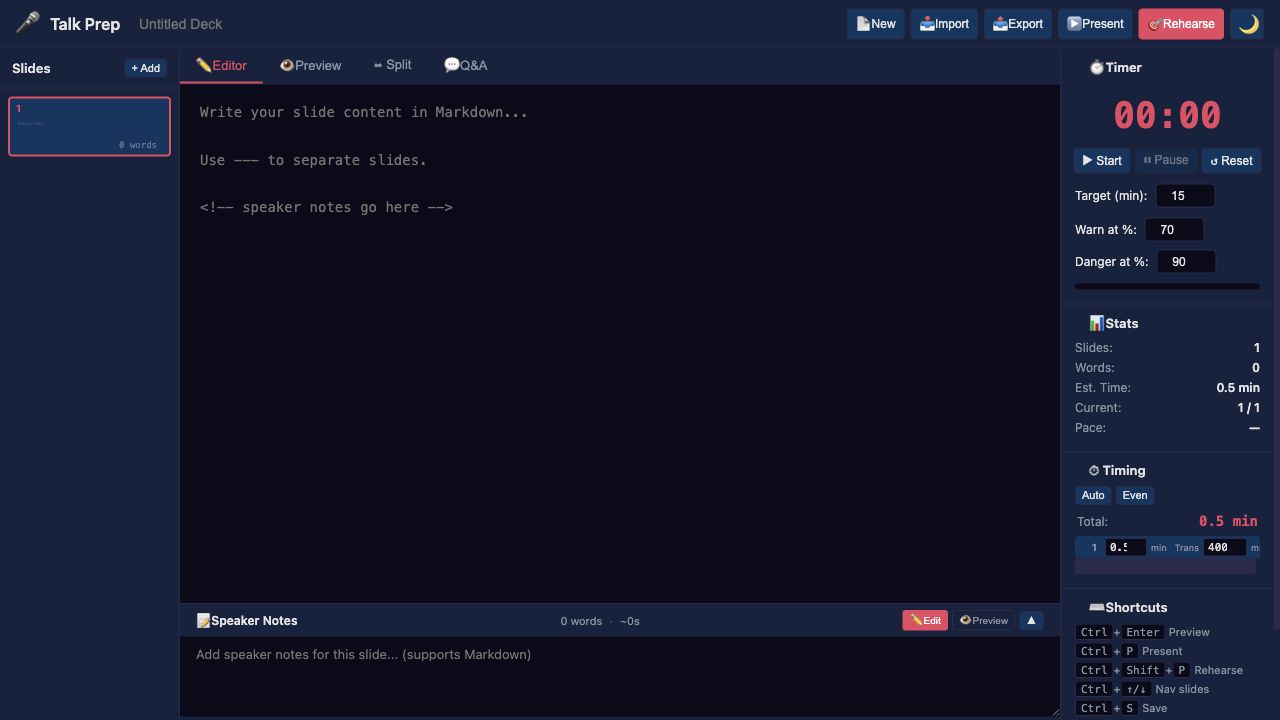The height and width of the screenshot is (720, 1280).
Task: Click the Timing section heading
Action: [x=1116, y=470]
